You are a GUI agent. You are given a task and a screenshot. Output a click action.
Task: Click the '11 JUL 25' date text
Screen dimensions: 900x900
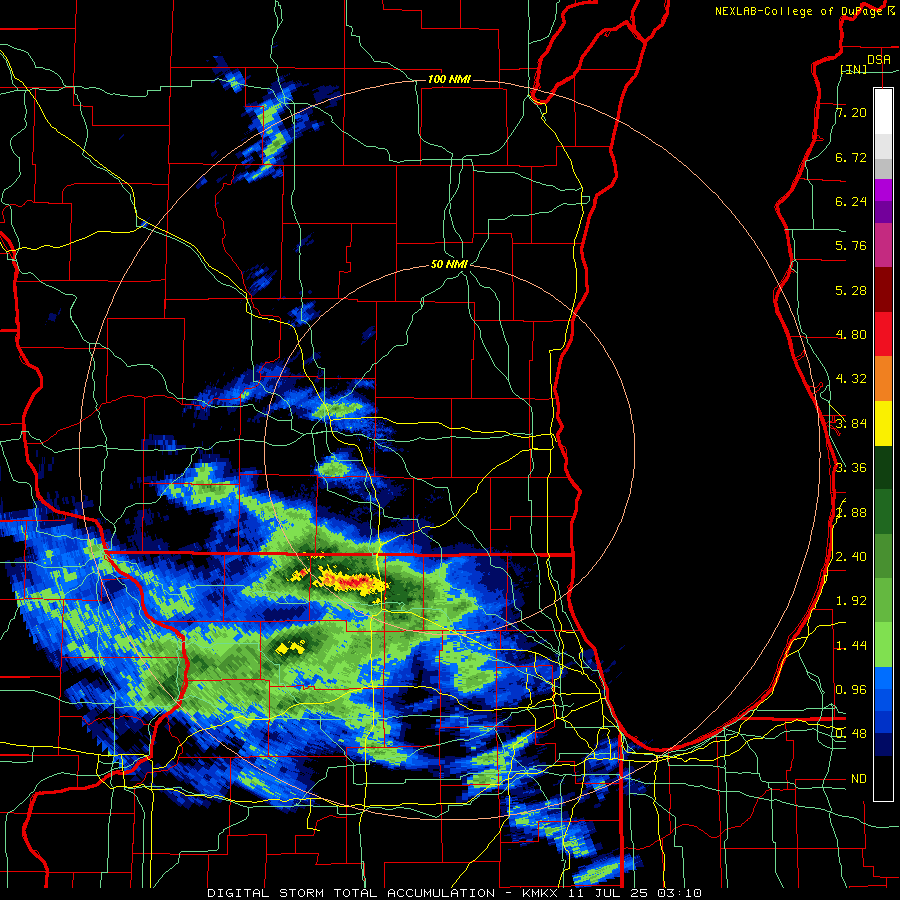point(608,893)
